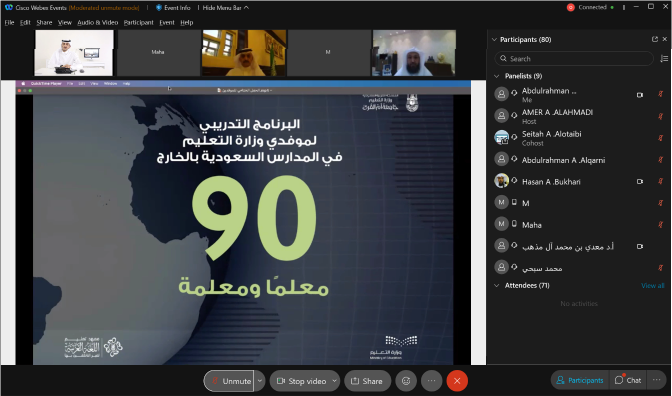
Task: Open the View menu
Action: tap(65, 22)
